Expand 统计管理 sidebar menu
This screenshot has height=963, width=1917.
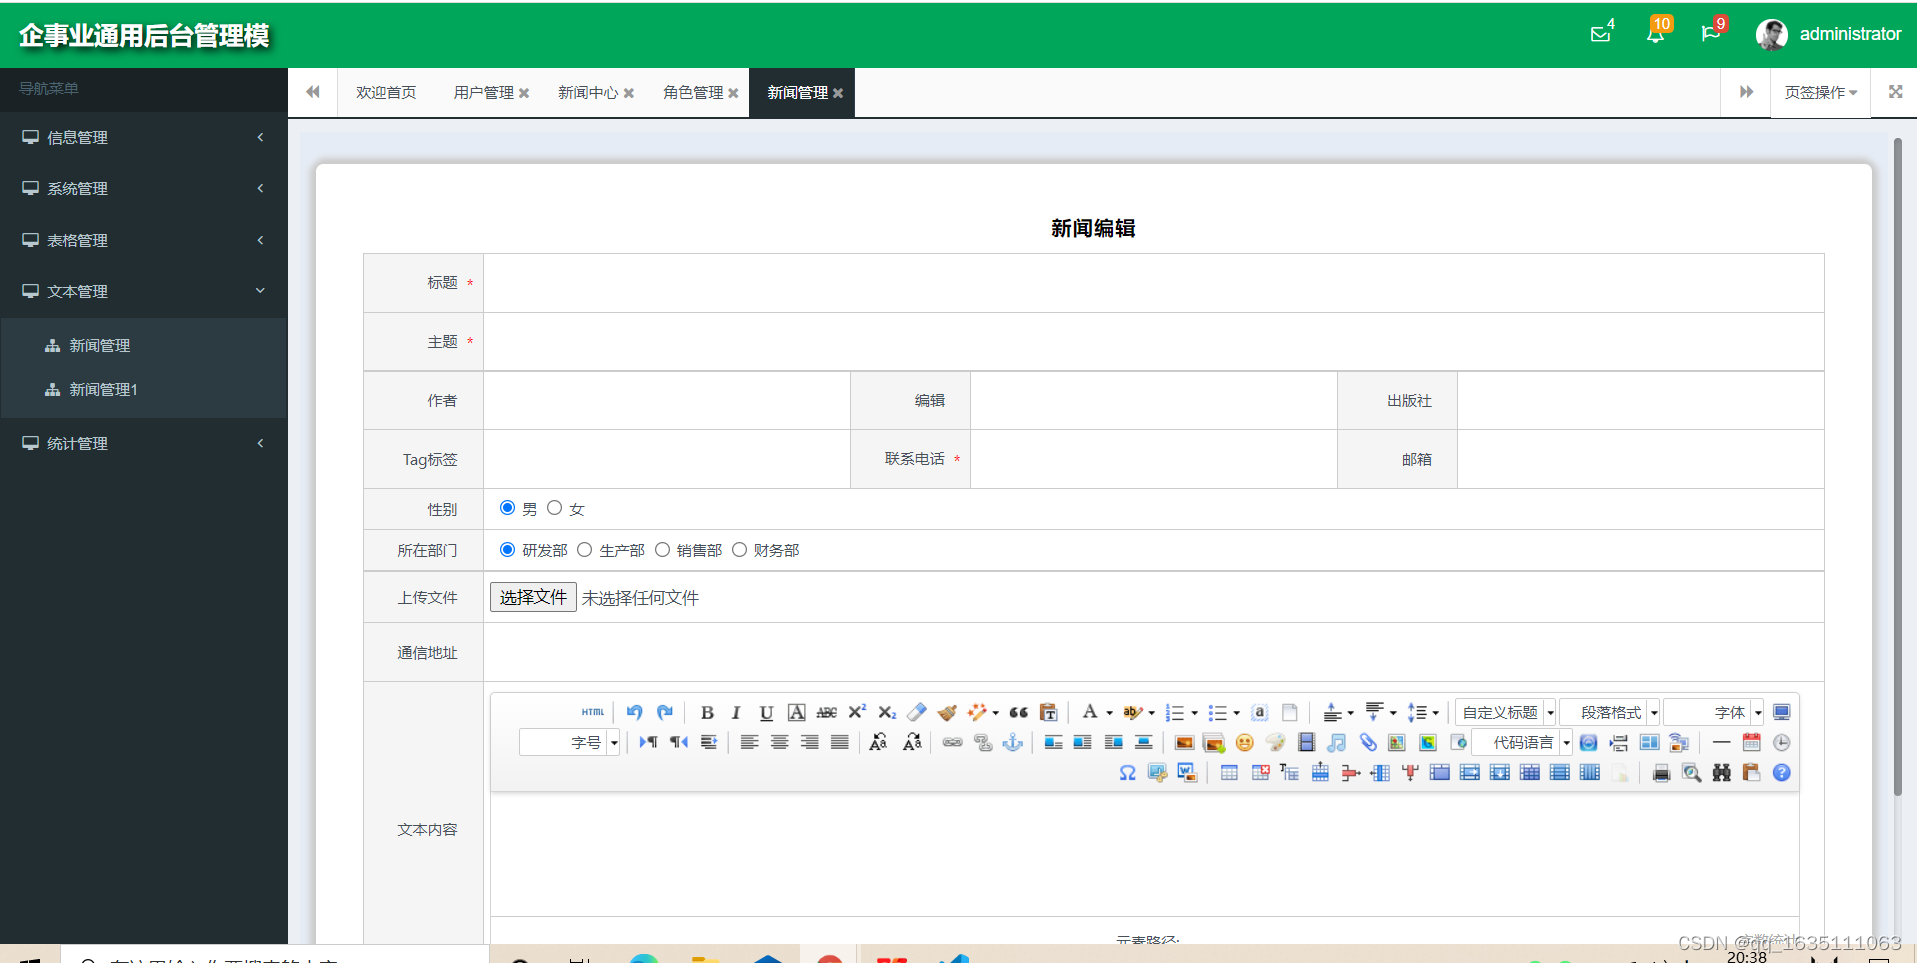click(144, 443)
